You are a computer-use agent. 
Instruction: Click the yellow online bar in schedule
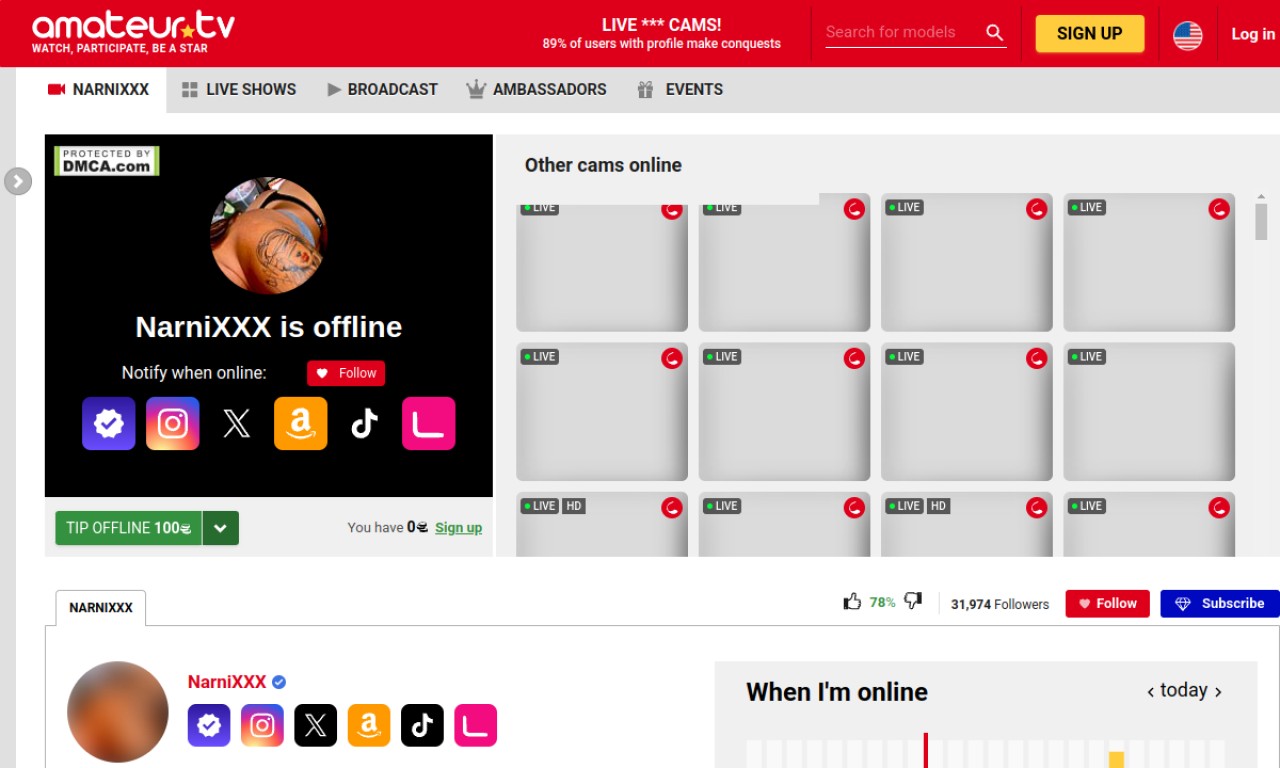(1117, 759)
